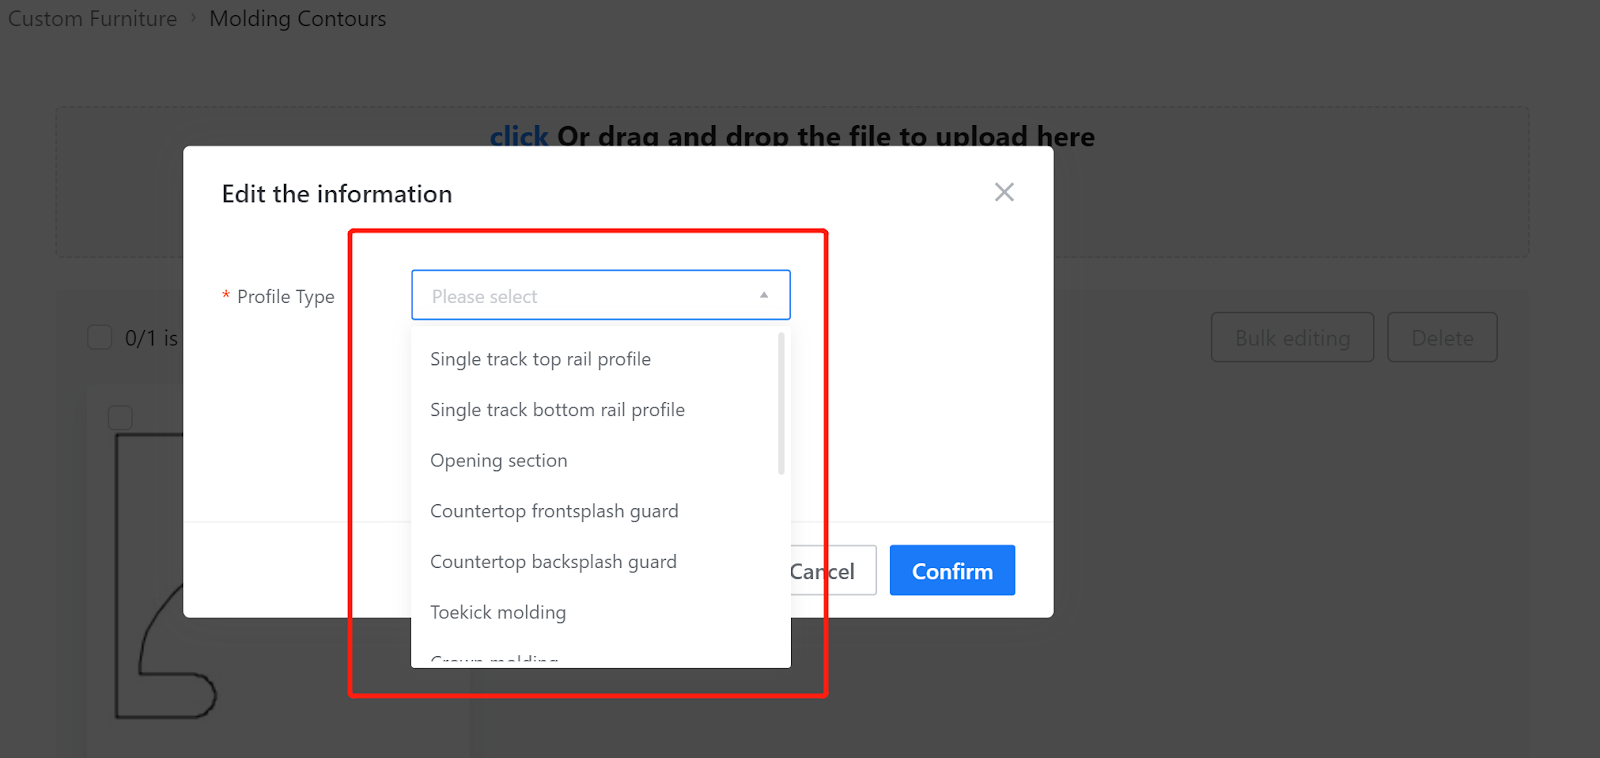
Task: Open Bulk editing
Action: coord(1292,338)
